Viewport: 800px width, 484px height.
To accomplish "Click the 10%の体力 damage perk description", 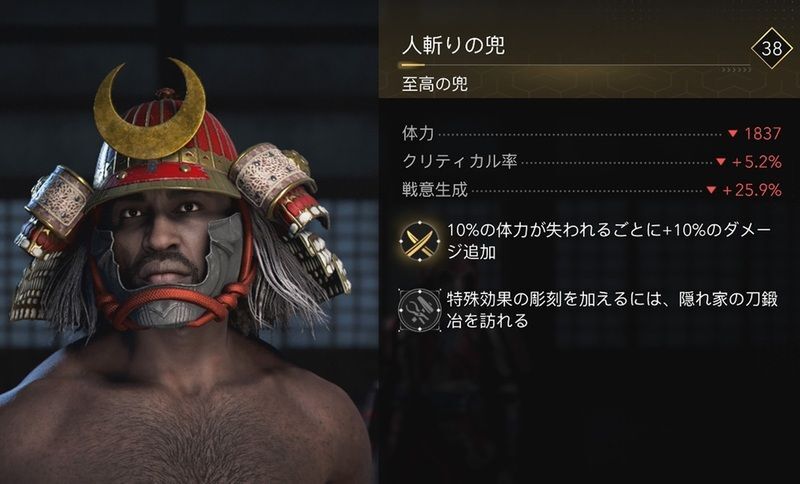I will (x=609, y=241).
